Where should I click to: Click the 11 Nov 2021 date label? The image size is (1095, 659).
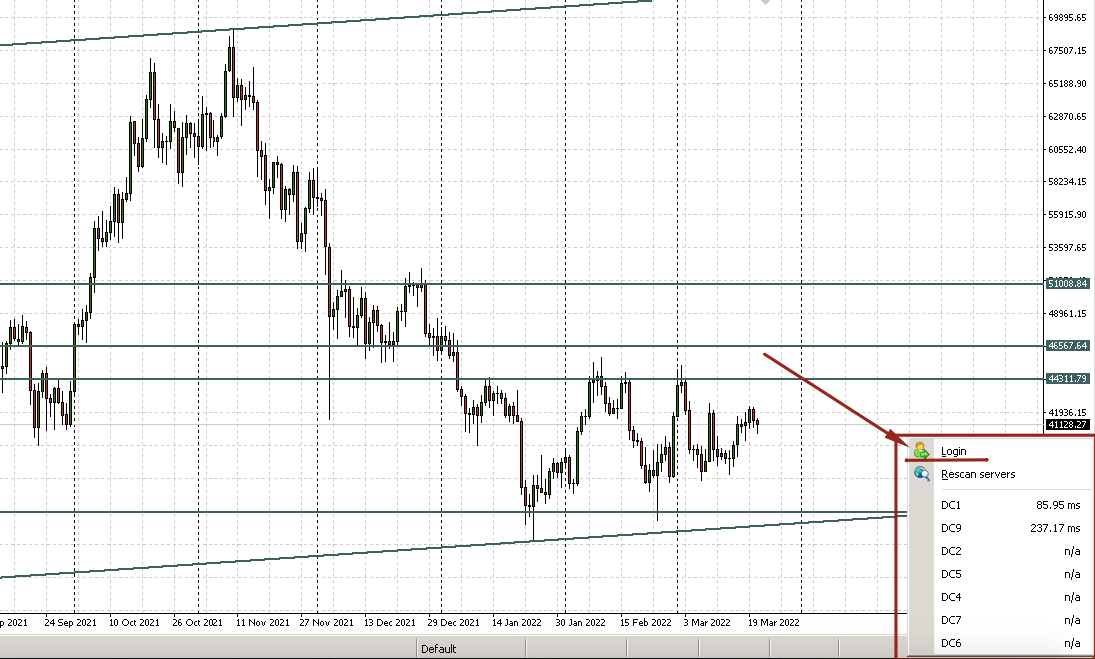click(263, 622)
